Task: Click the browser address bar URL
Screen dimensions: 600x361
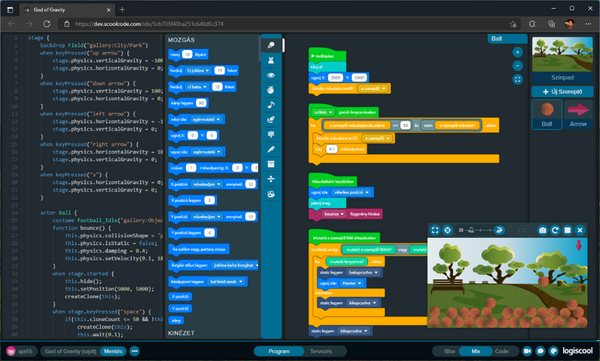Action: point(149,24)
